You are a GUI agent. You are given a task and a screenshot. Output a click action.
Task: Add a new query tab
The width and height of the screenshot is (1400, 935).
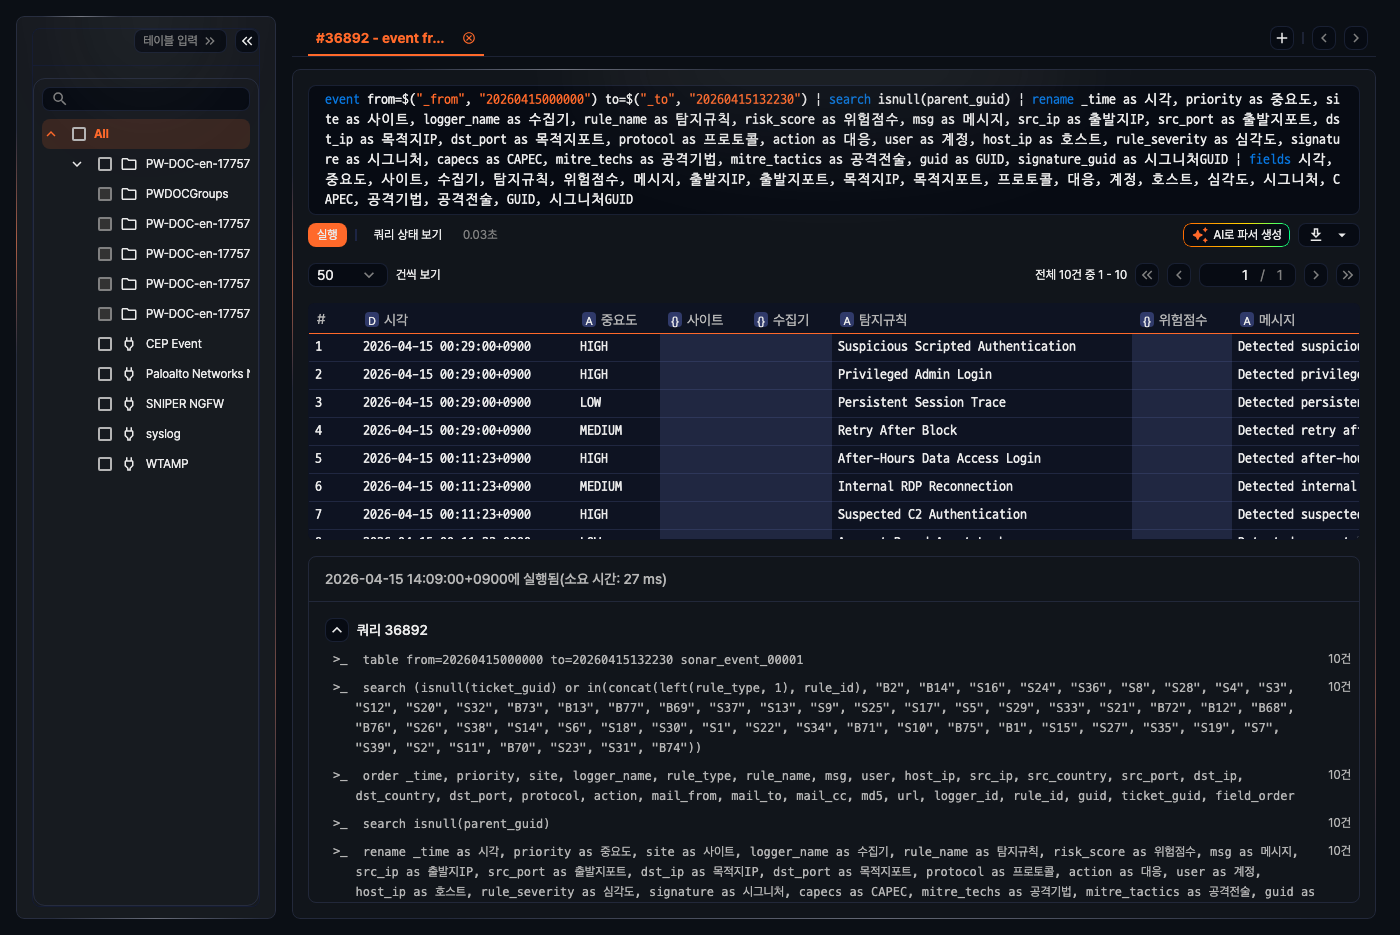[1282, 38]
